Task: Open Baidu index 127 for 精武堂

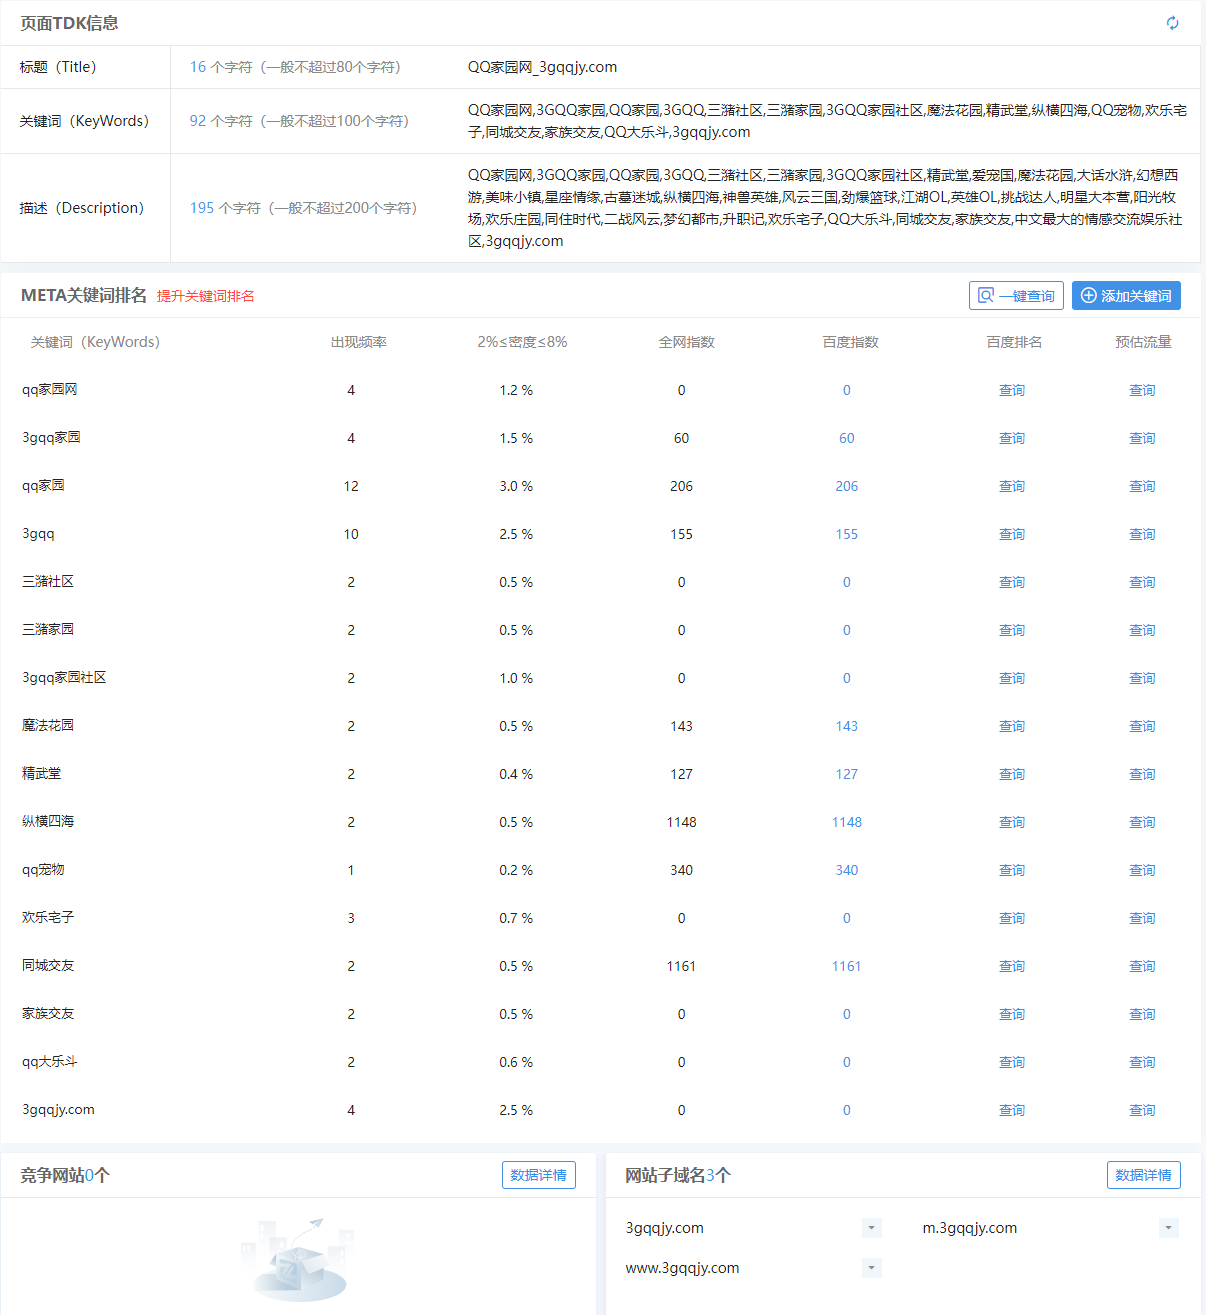Action: pyautogui.click(x=847, y=774)
